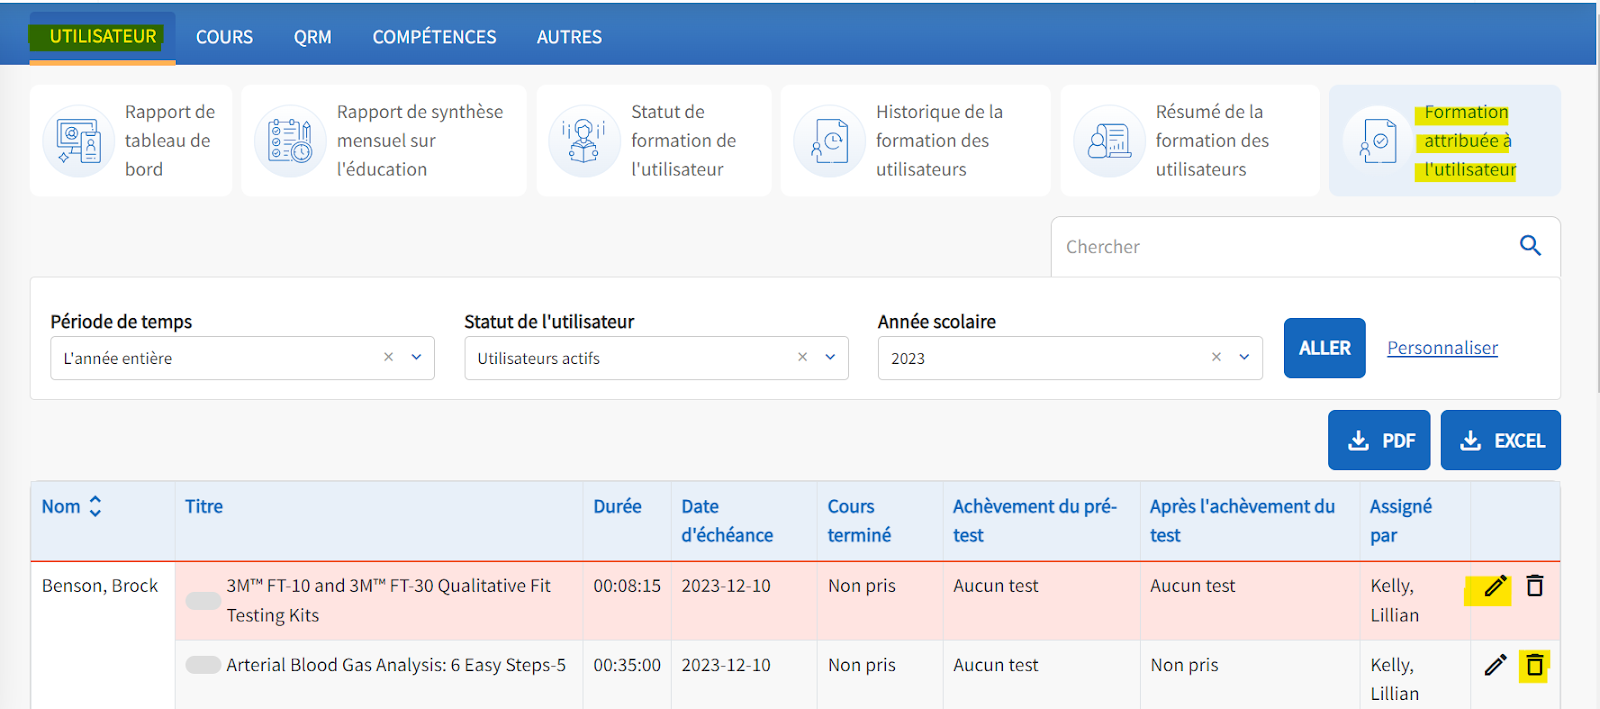Open the Rapport de synthèse mensuel icon
Viewport: 1600px width, 709px height.
[290, 141]
